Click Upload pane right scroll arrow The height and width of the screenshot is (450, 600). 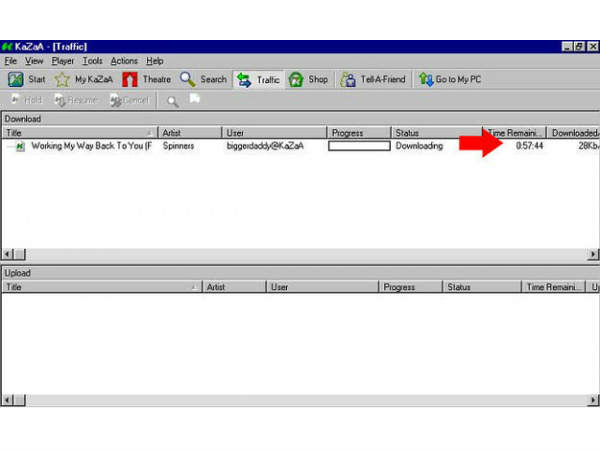[x=593, y=400]
